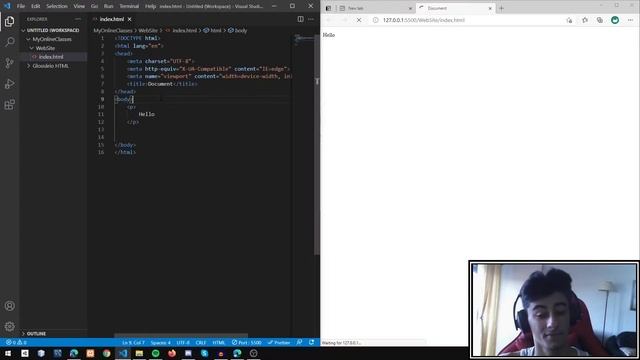Open the Go menu
This screenshot has height=360, width=640.
(94, 6)
